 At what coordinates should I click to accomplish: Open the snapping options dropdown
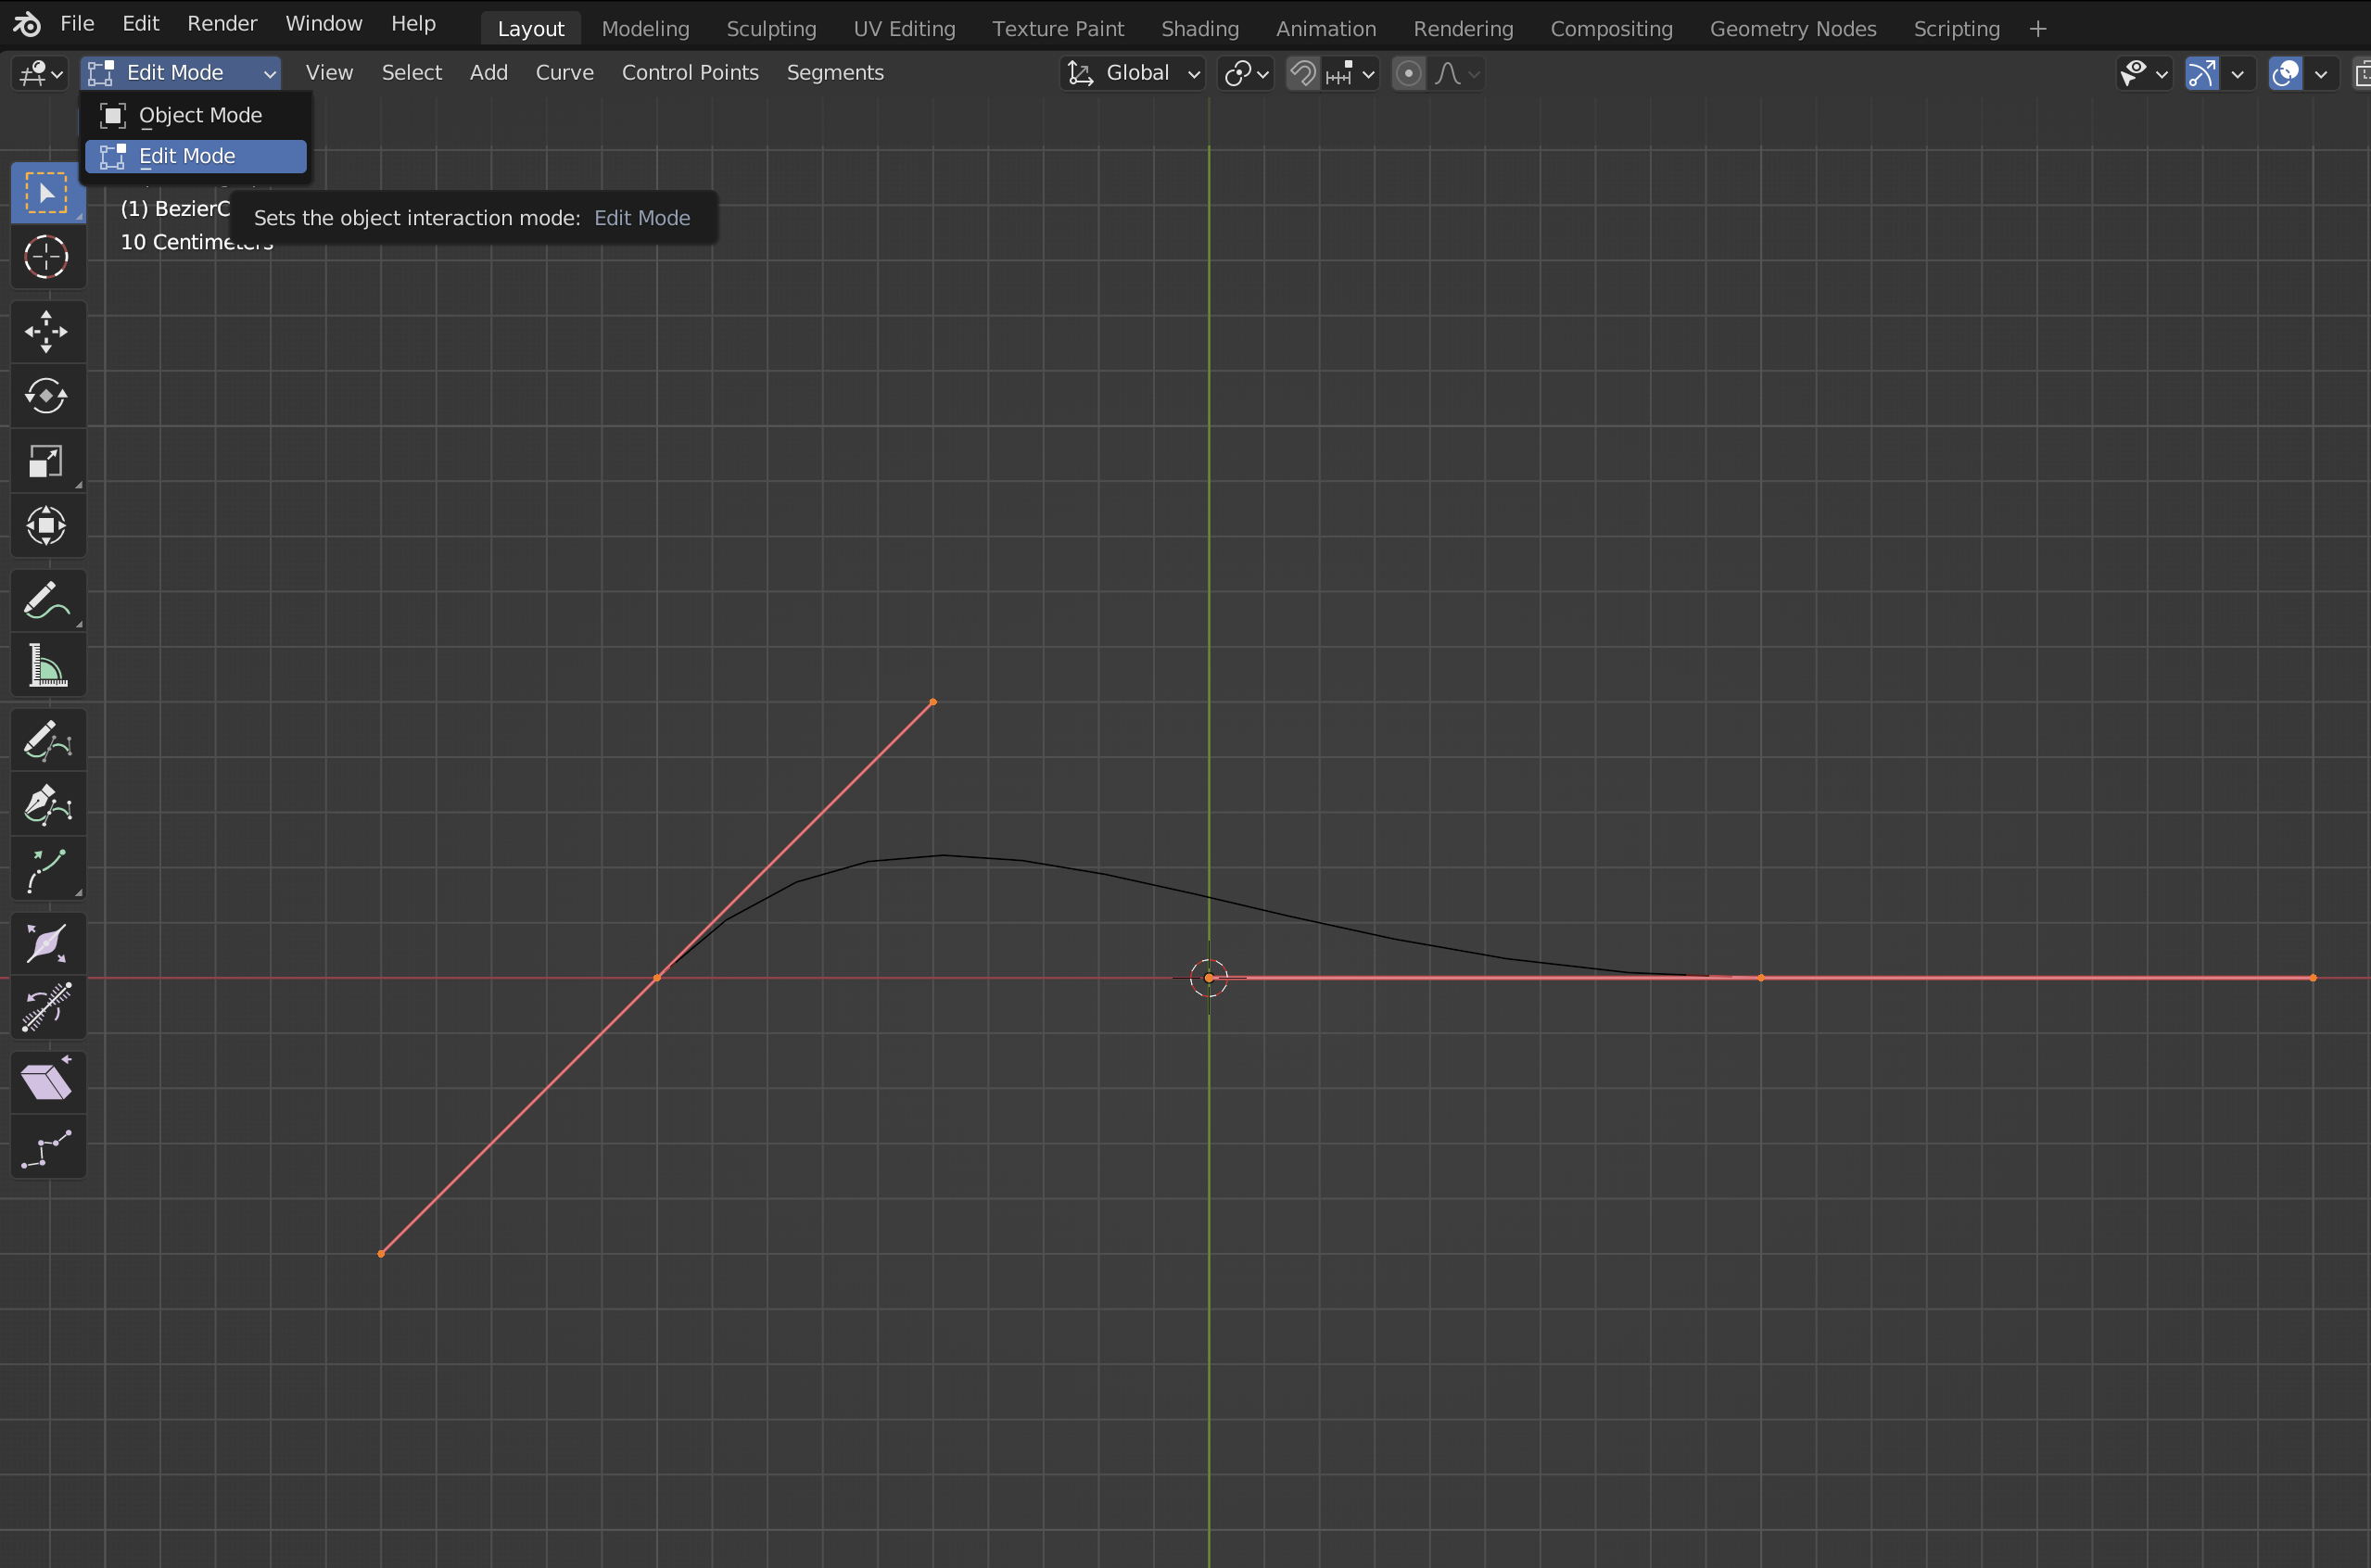point(1350,73)
